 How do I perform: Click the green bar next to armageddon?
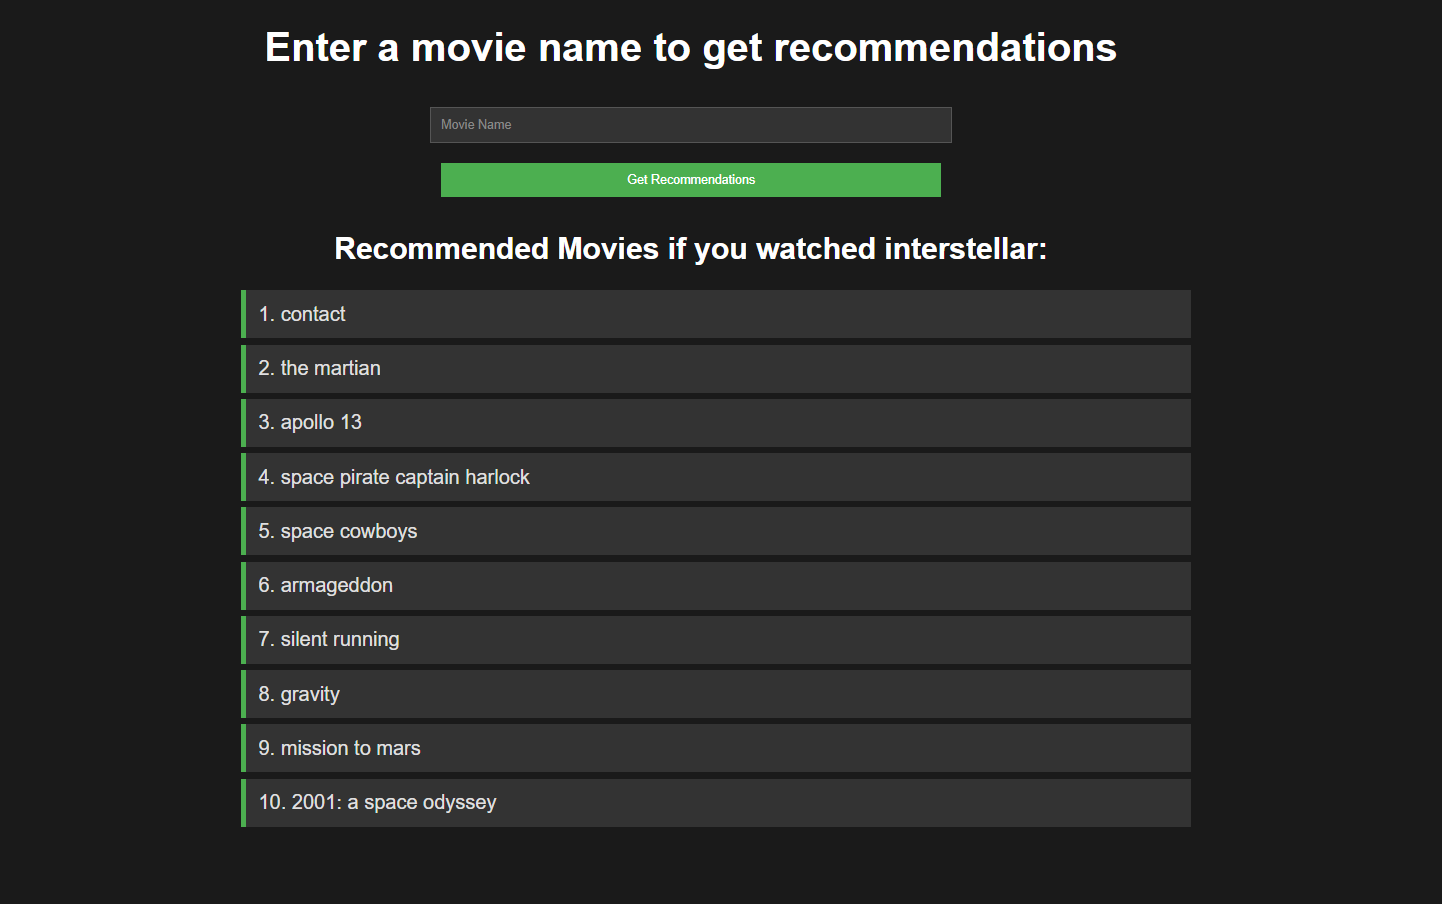(x=243, y=585)
